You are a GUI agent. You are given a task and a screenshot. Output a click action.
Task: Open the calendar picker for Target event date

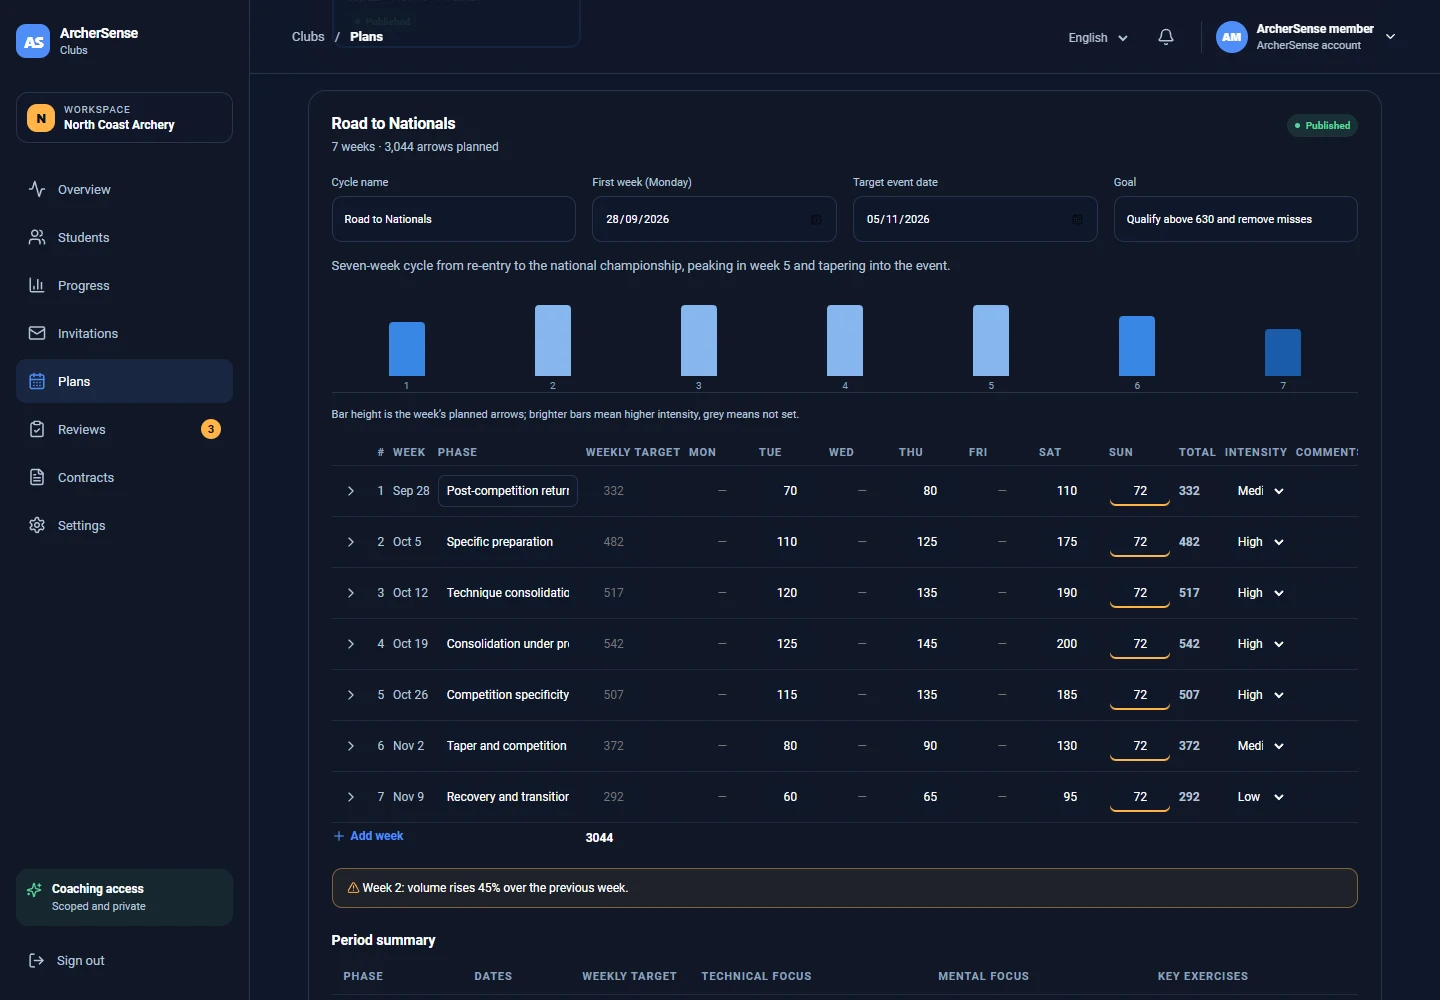(x=1077, y=219)
